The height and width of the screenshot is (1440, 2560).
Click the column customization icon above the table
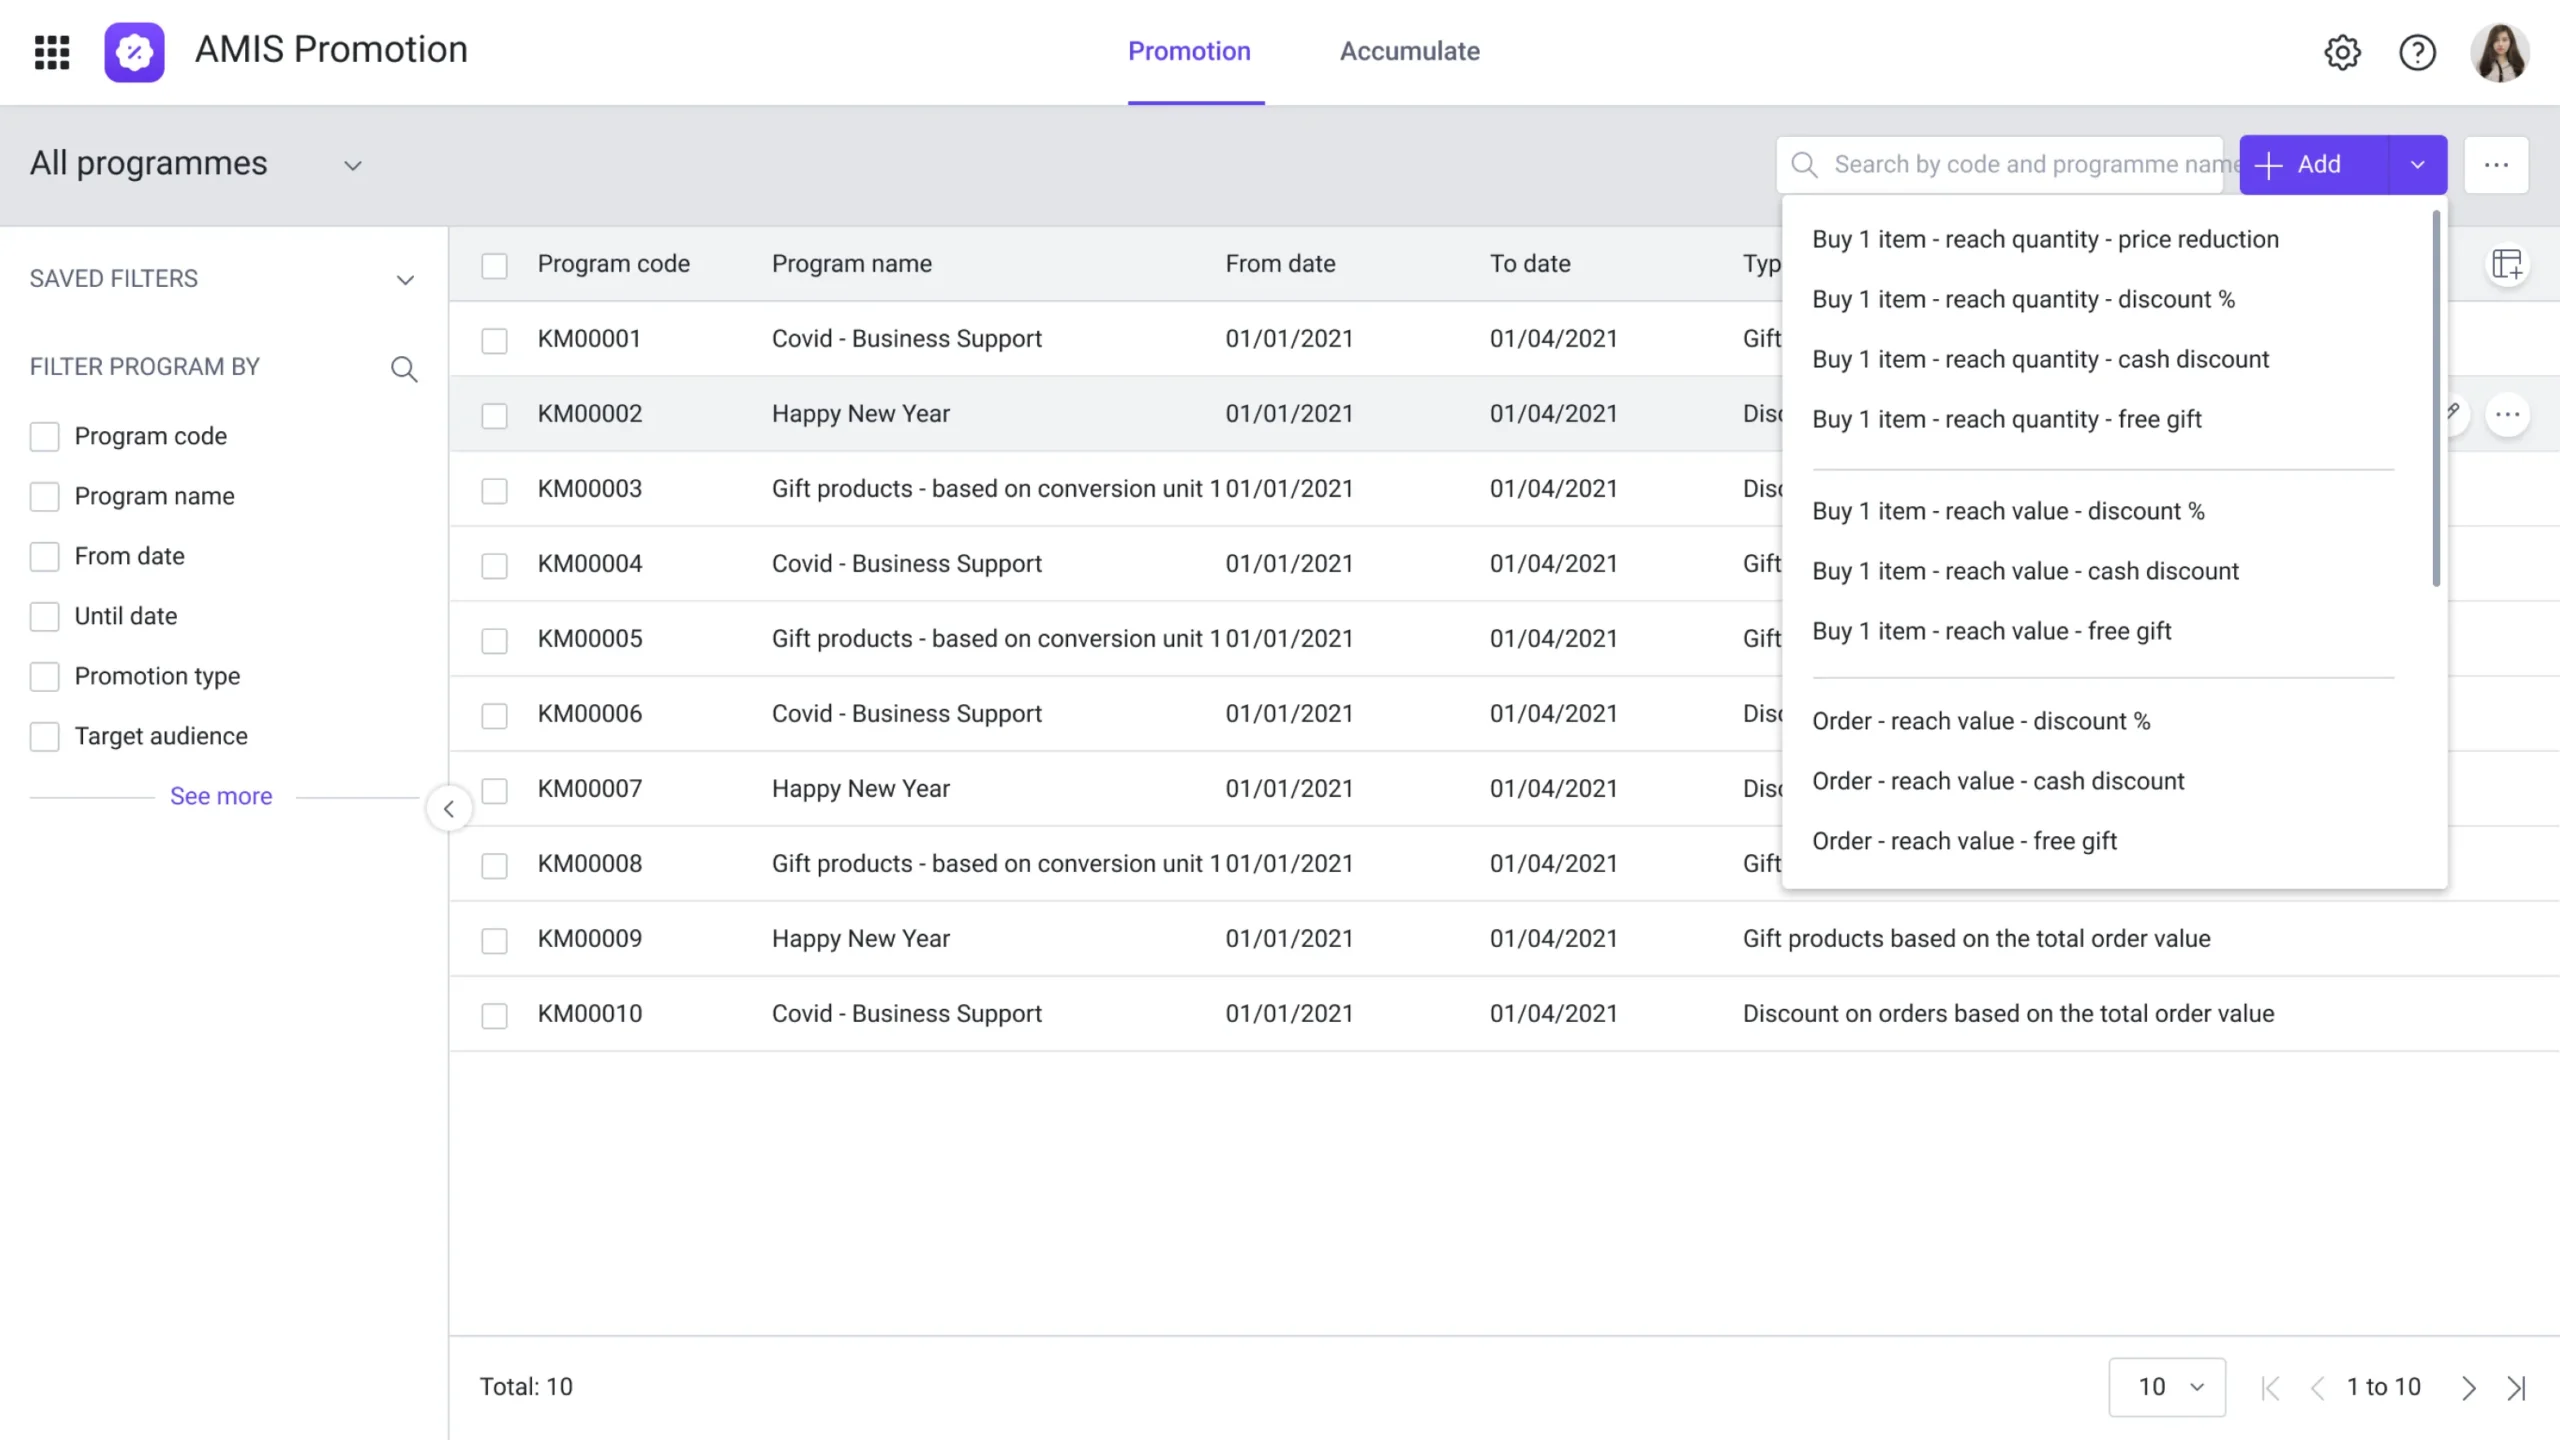2509,263
